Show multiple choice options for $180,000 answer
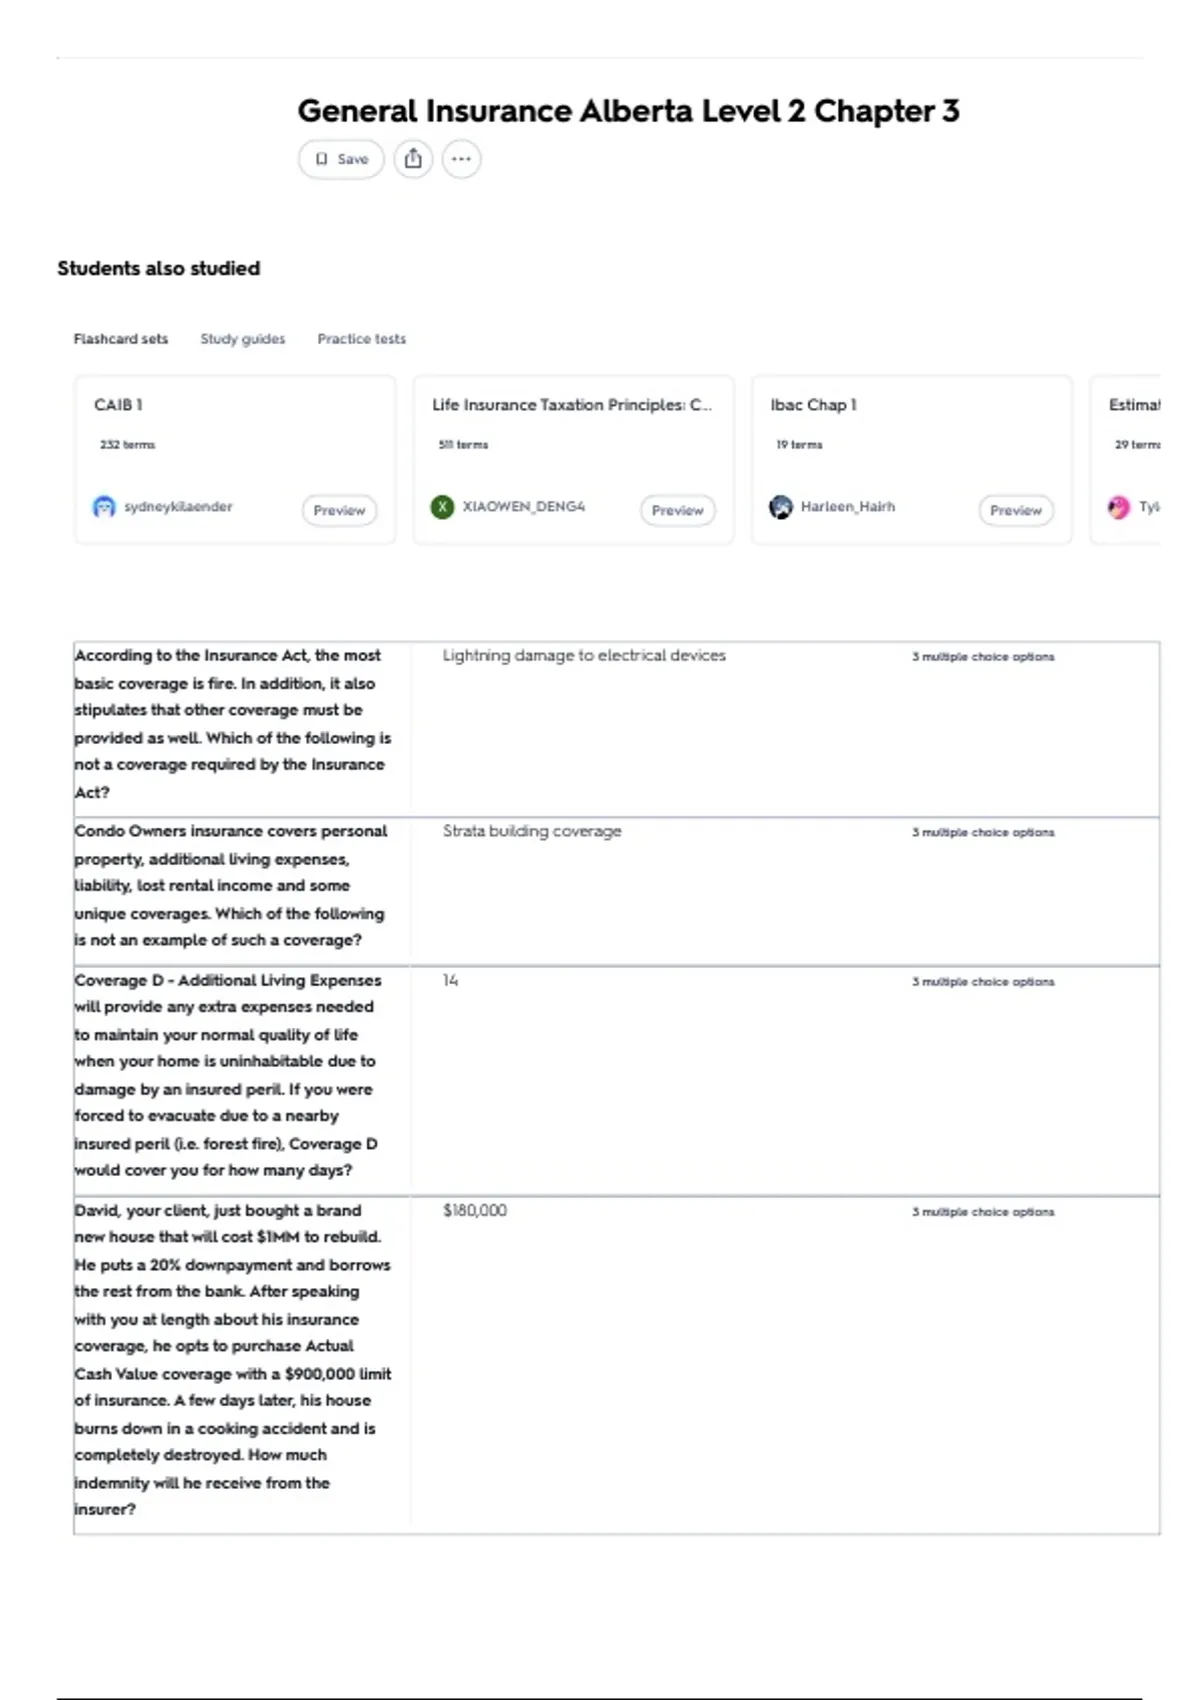 tap(983, 1212)
